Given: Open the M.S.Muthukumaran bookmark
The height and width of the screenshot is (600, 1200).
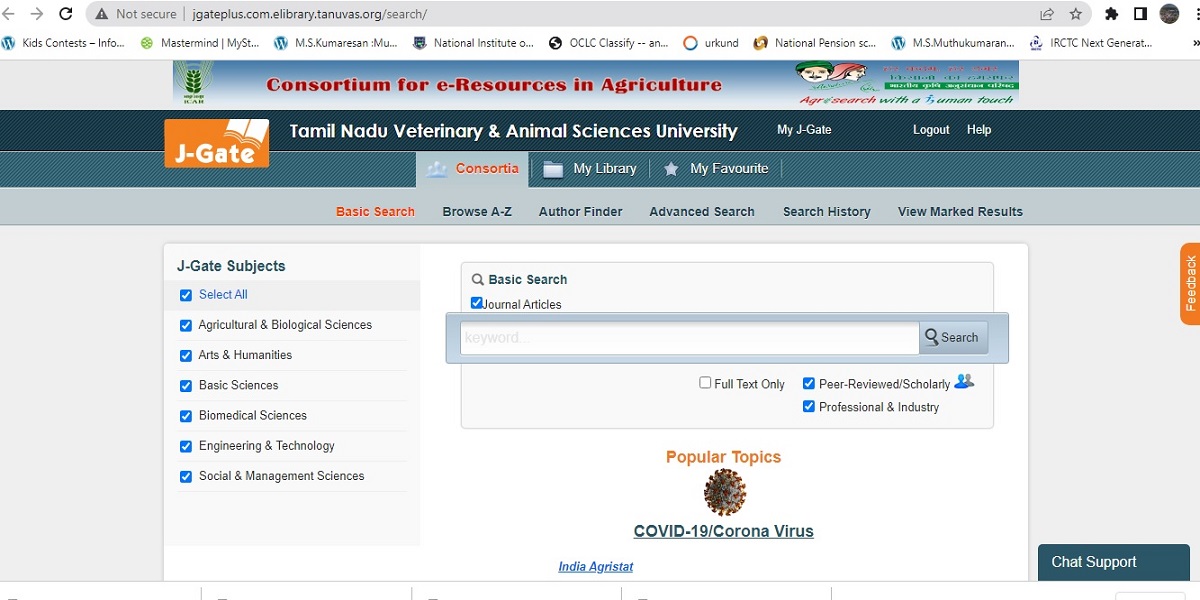Looking at the screenshot, I should (x=953, y=43).
